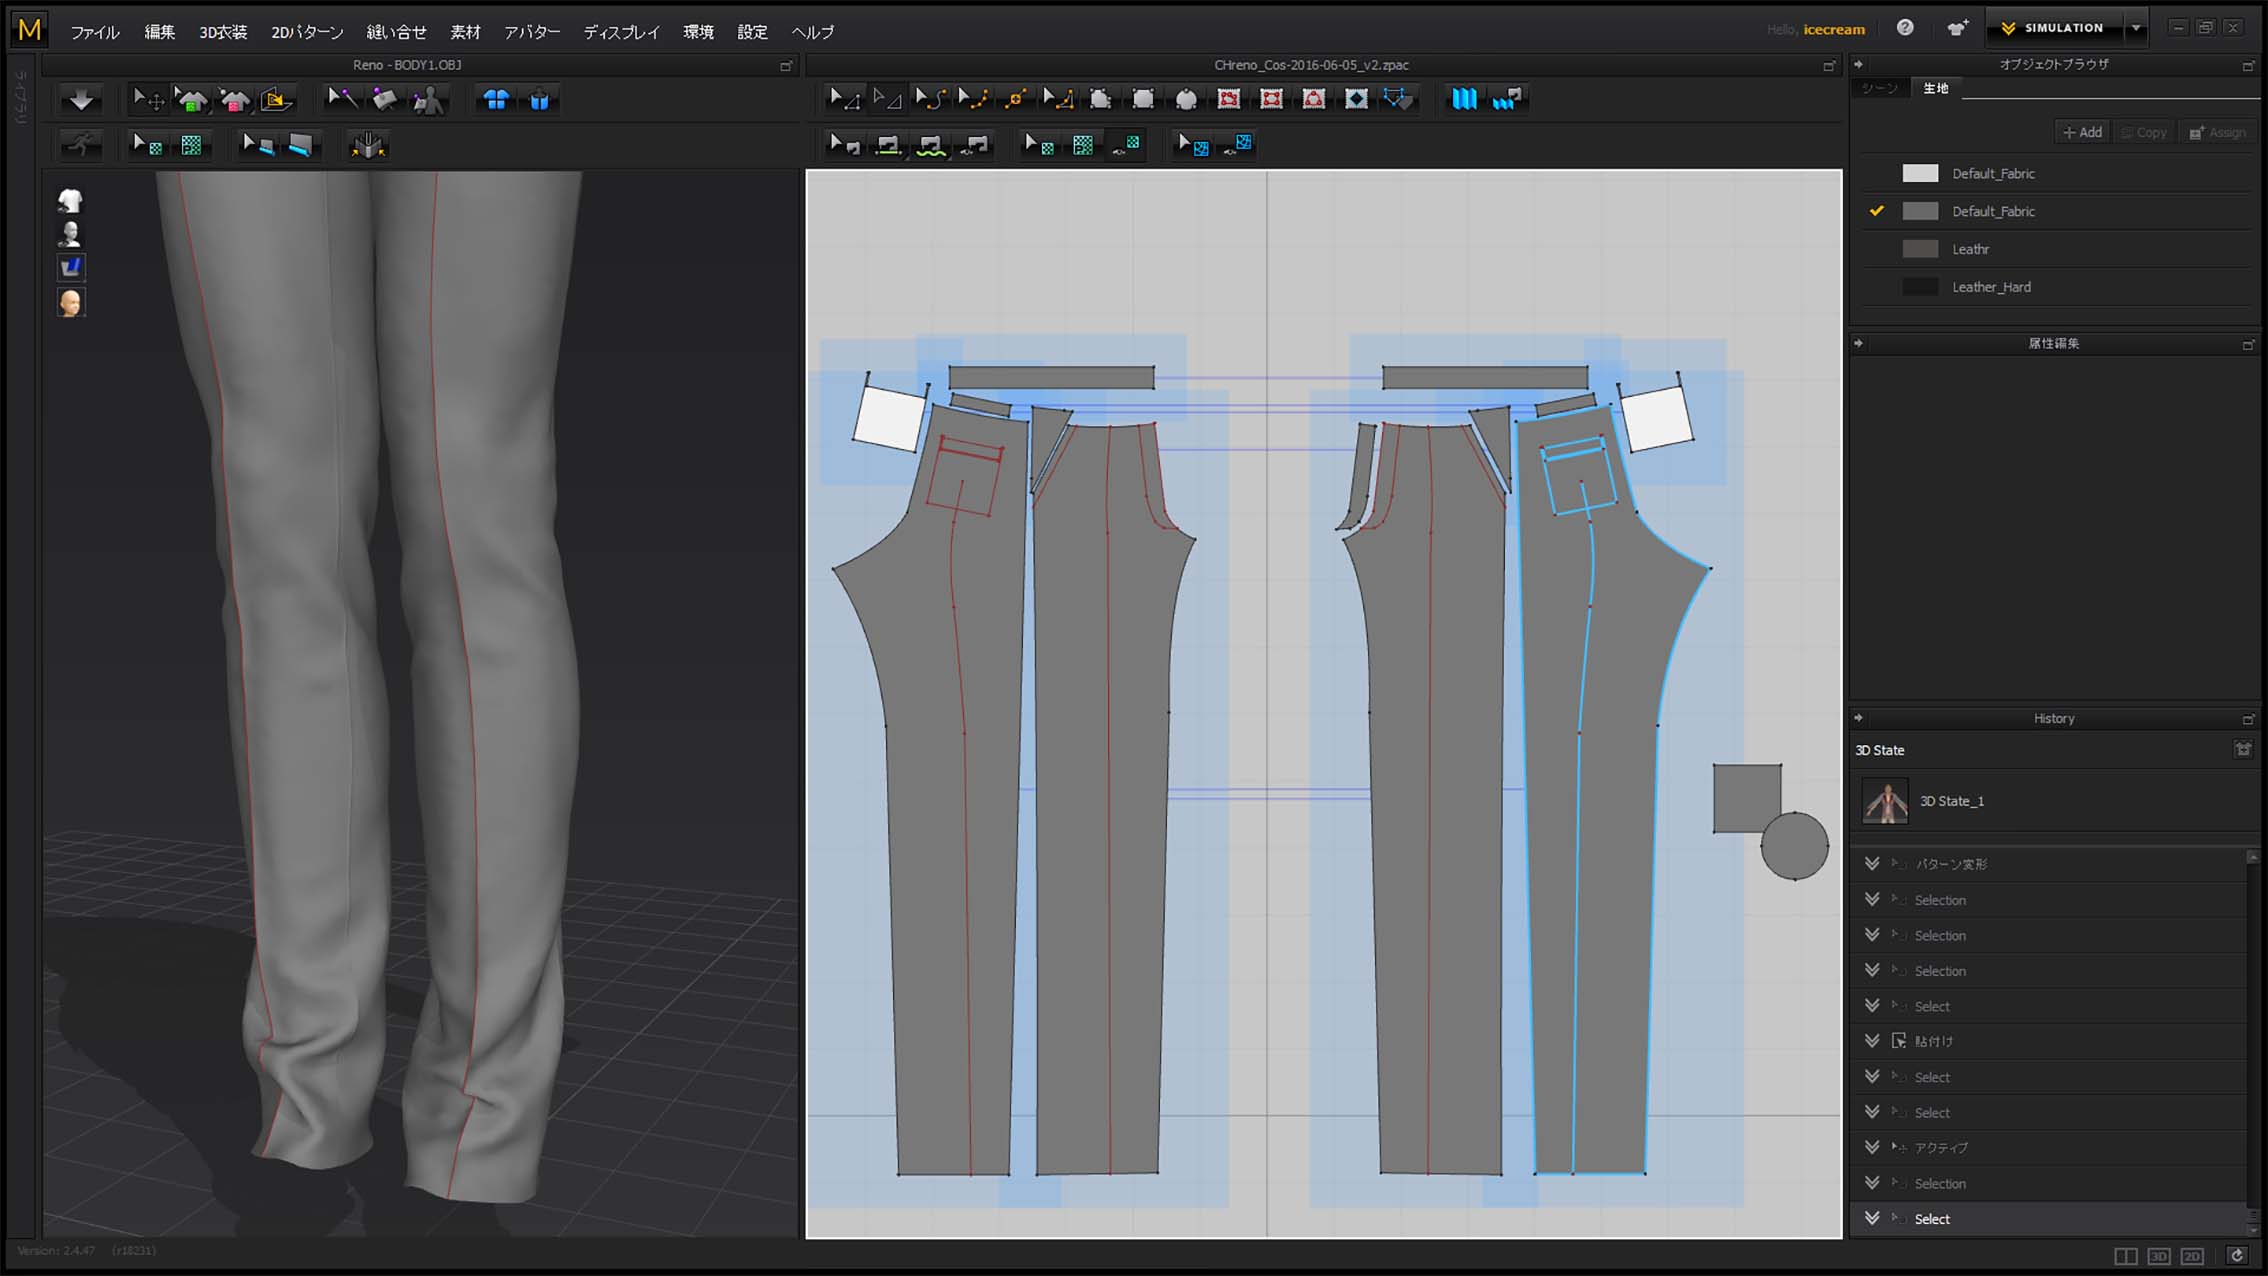Expand the パターン変形 history entry

point(1872,863)
